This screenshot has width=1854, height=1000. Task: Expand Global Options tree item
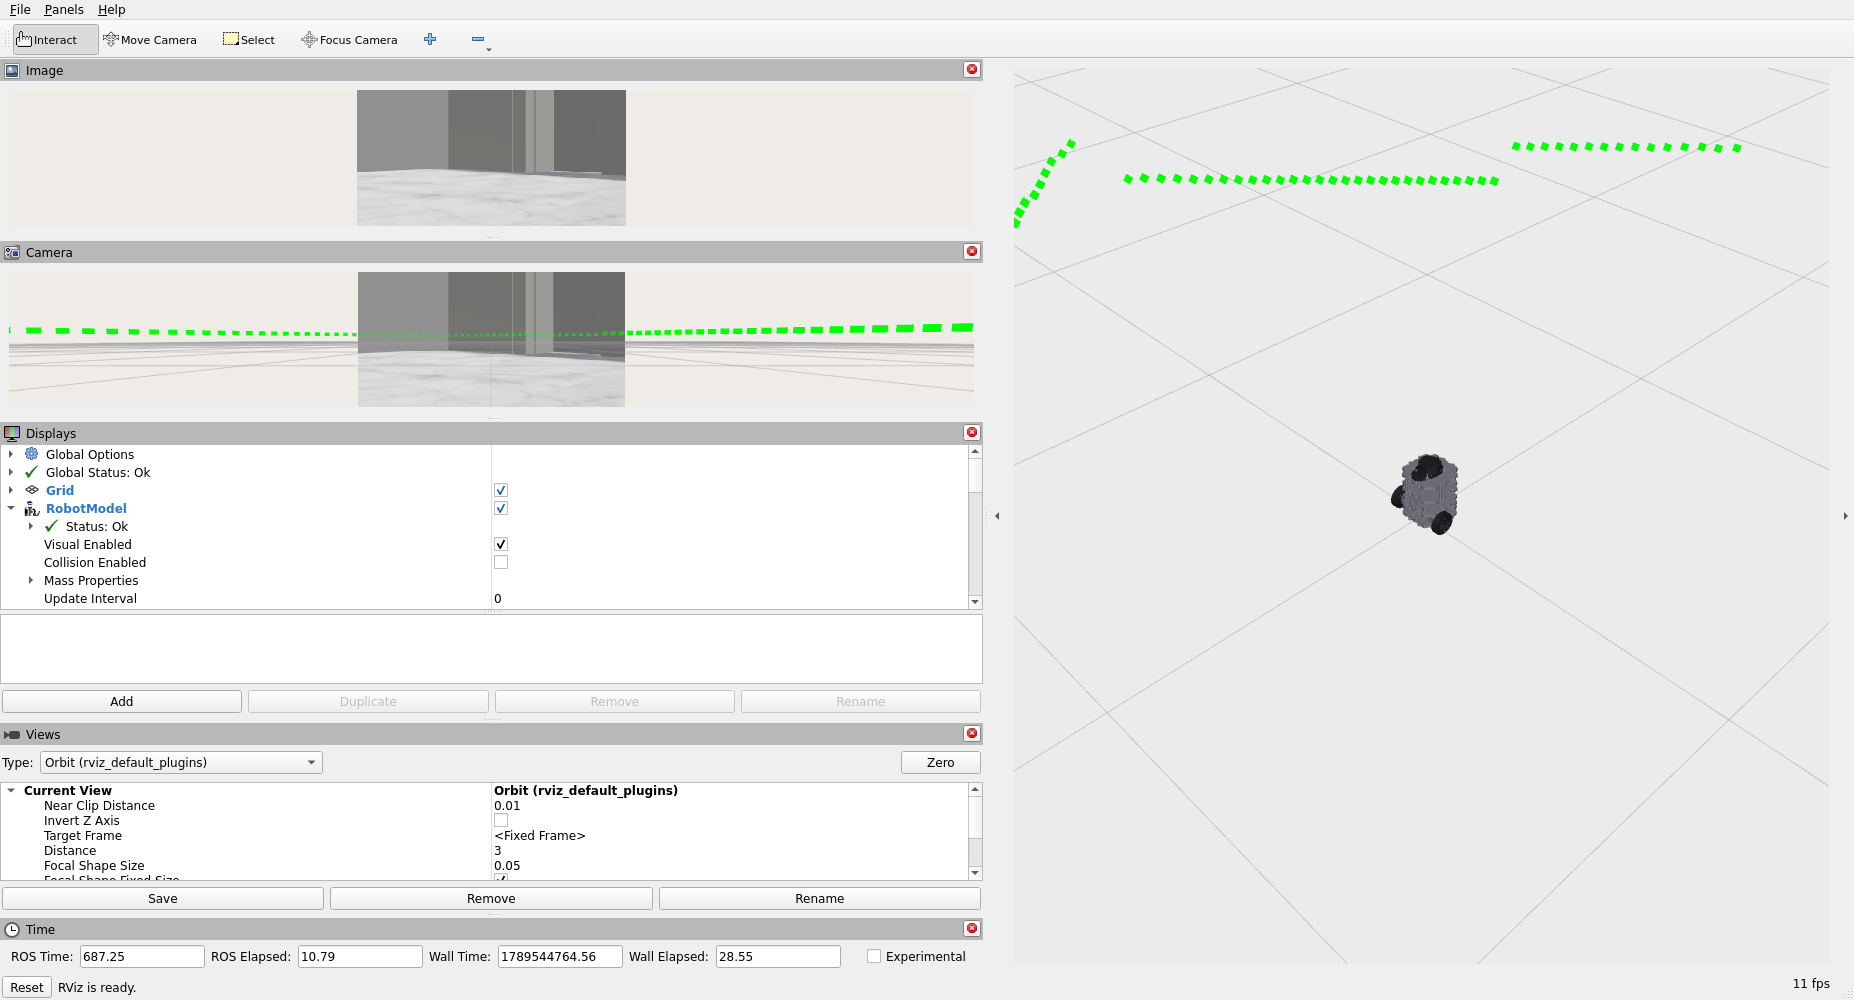click(x=11, y=454)
